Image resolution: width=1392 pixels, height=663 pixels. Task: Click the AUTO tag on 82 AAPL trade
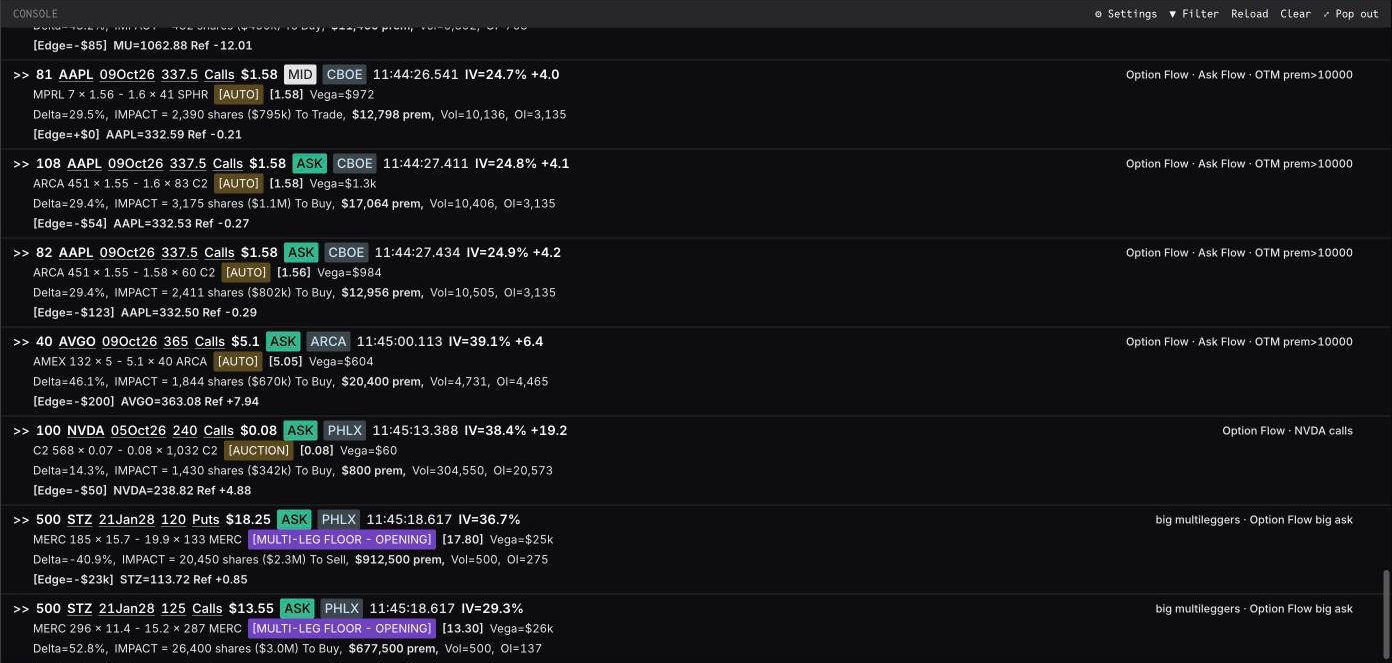tap(245, 273)
